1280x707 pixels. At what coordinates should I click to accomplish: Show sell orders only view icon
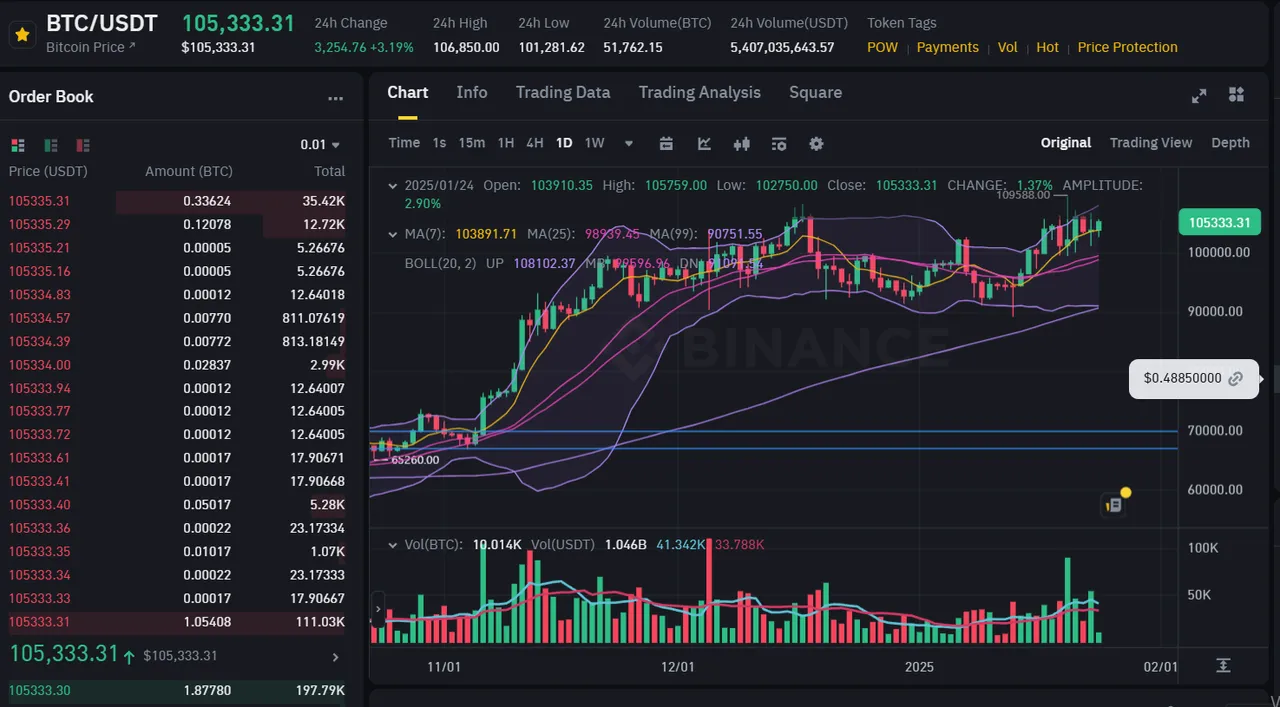tap(83, 145)
